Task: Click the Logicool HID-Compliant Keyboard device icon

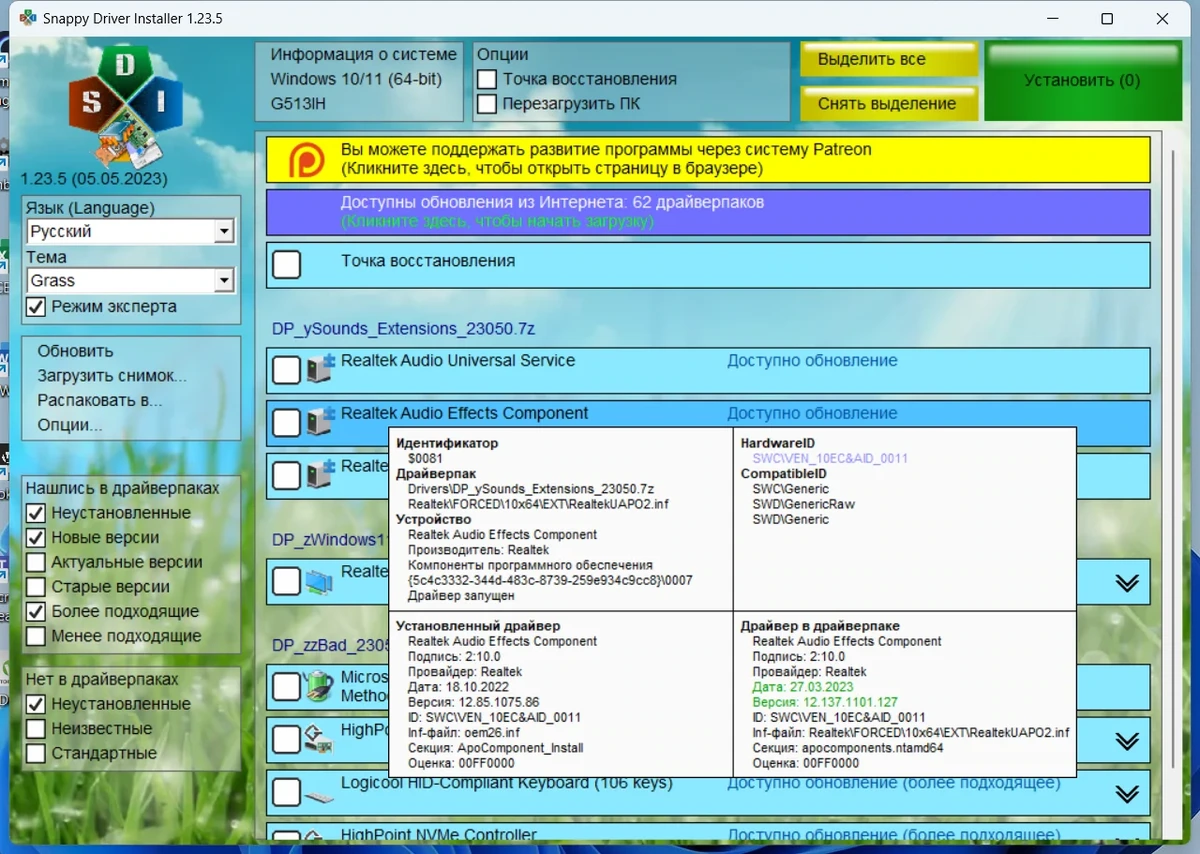Action: click(x=320, y=797)
